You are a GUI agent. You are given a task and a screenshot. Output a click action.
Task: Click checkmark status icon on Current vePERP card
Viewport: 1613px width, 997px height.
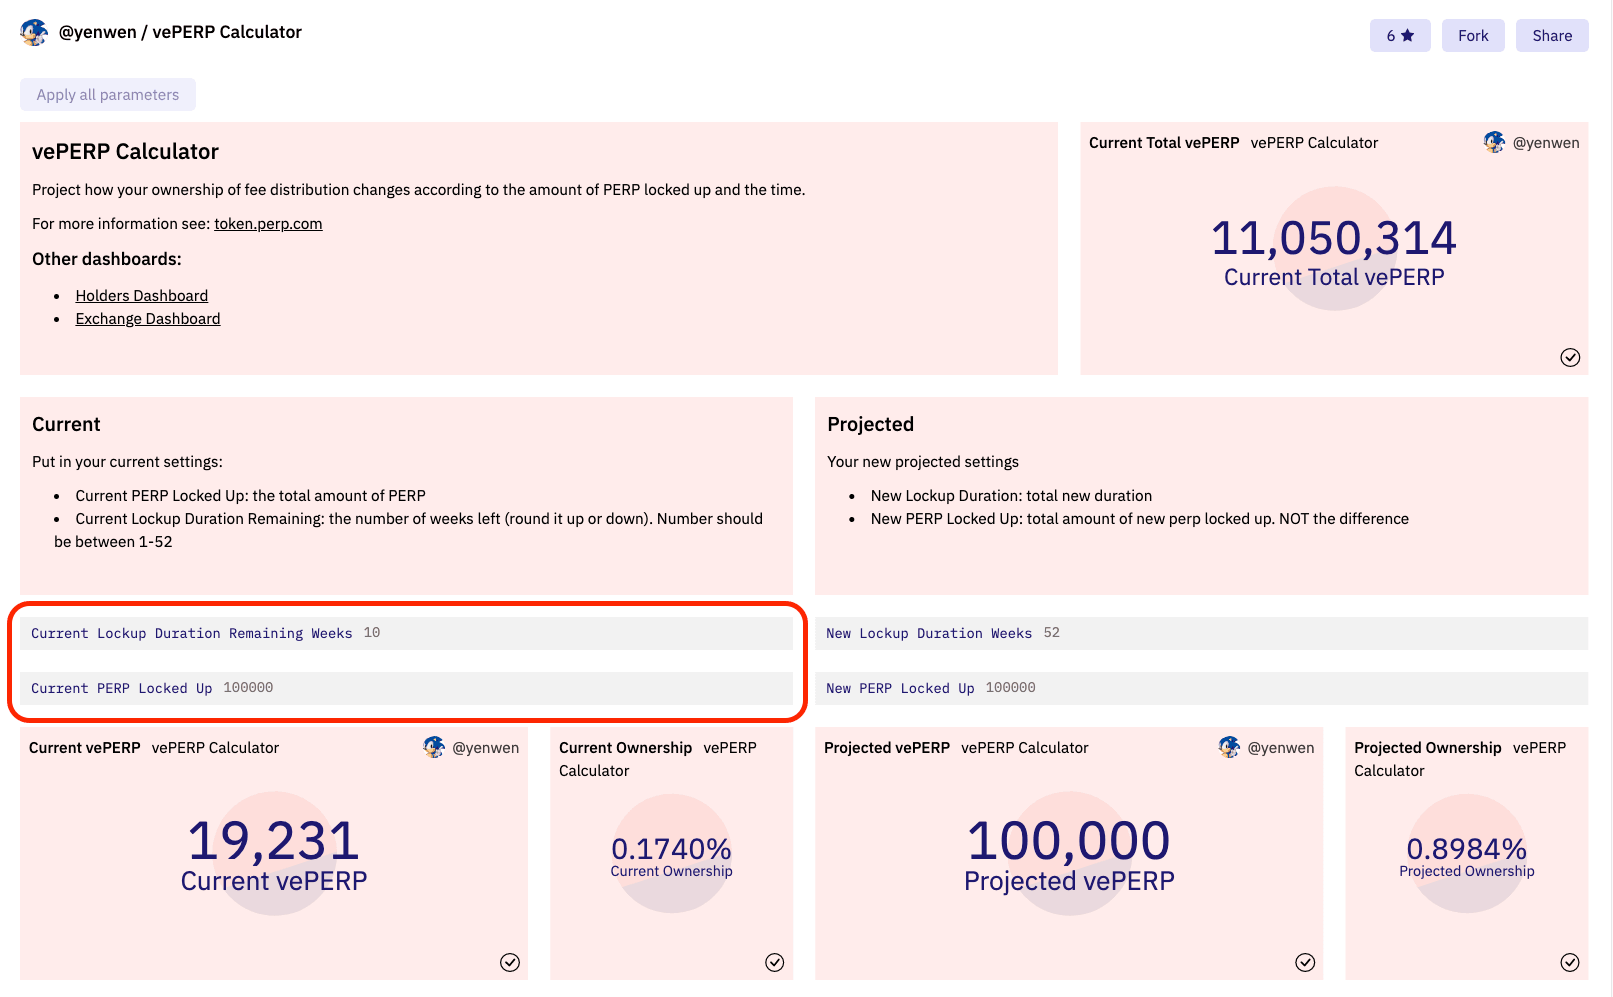click(510, 962)
